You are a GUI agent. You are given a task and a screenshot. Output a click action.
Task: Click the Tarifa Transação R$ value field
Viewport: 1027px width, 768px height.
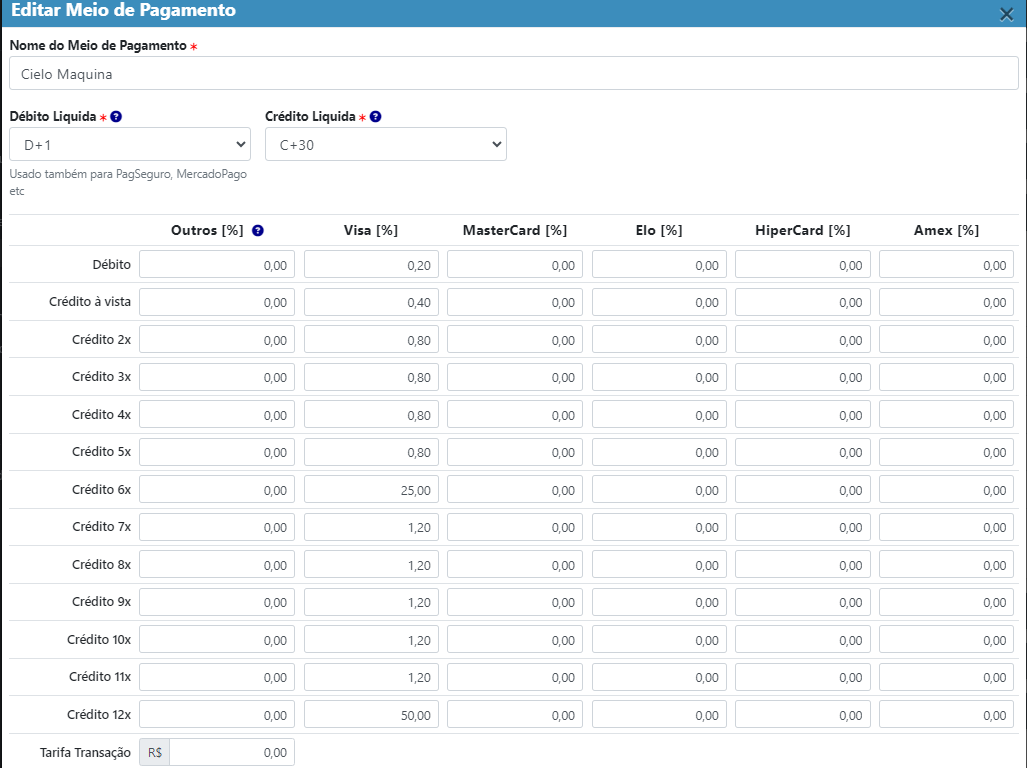coord(232,752)
